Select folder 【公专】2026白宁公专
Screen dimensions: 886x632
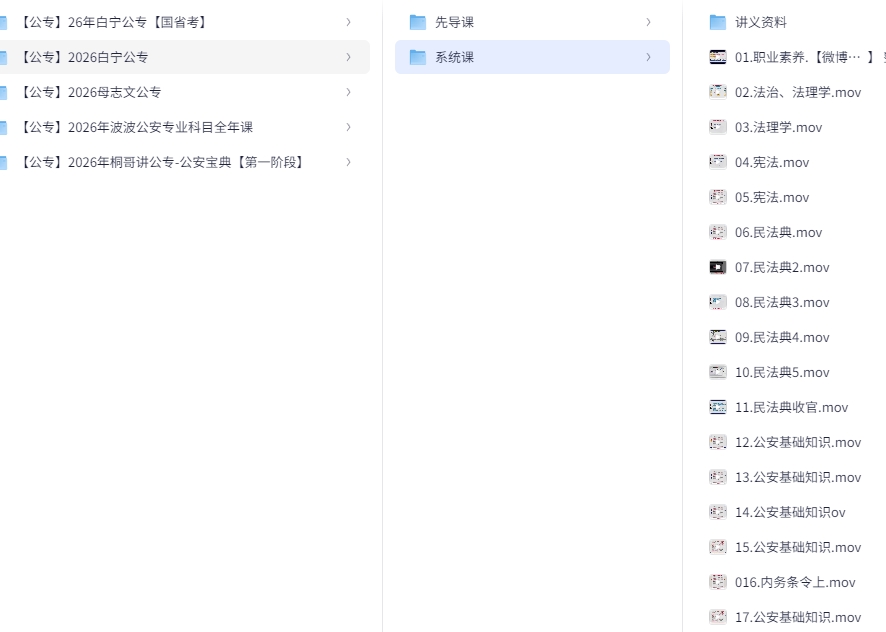(85, 57)
